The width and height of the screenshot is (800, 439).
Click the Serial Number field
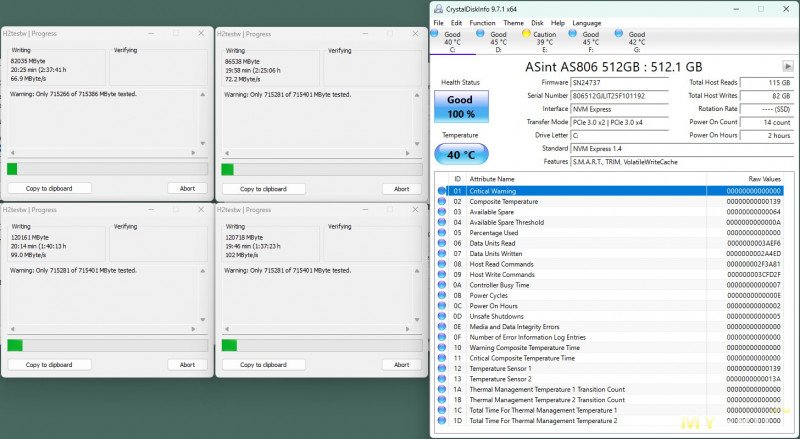(619, 95)
